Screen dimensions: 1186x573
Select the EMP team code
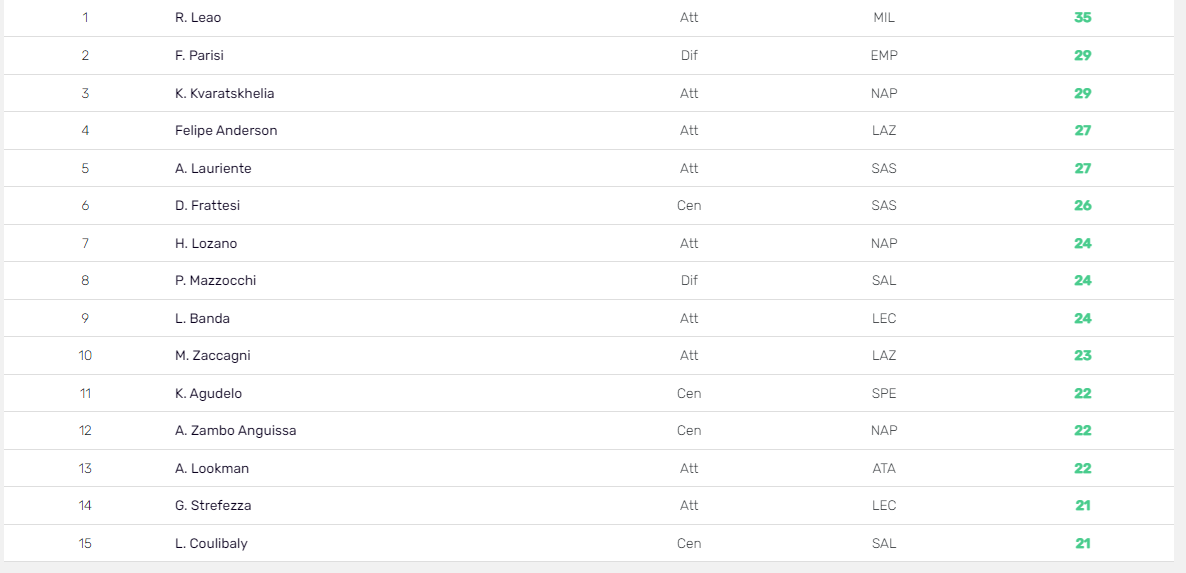(883, 55)
